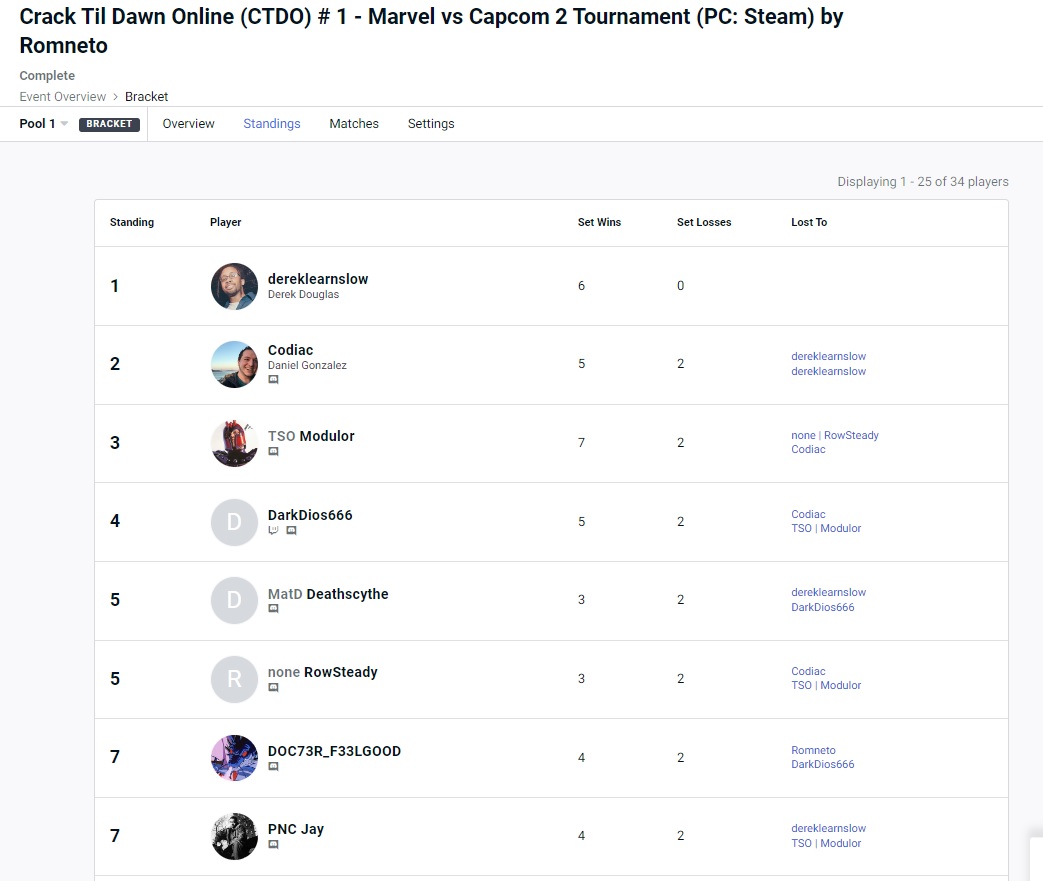This screenshot has height=881, width=1043.
Task: Click DarkDios666 link in Deathscythe's row
Action: click(x=822, y=607)
